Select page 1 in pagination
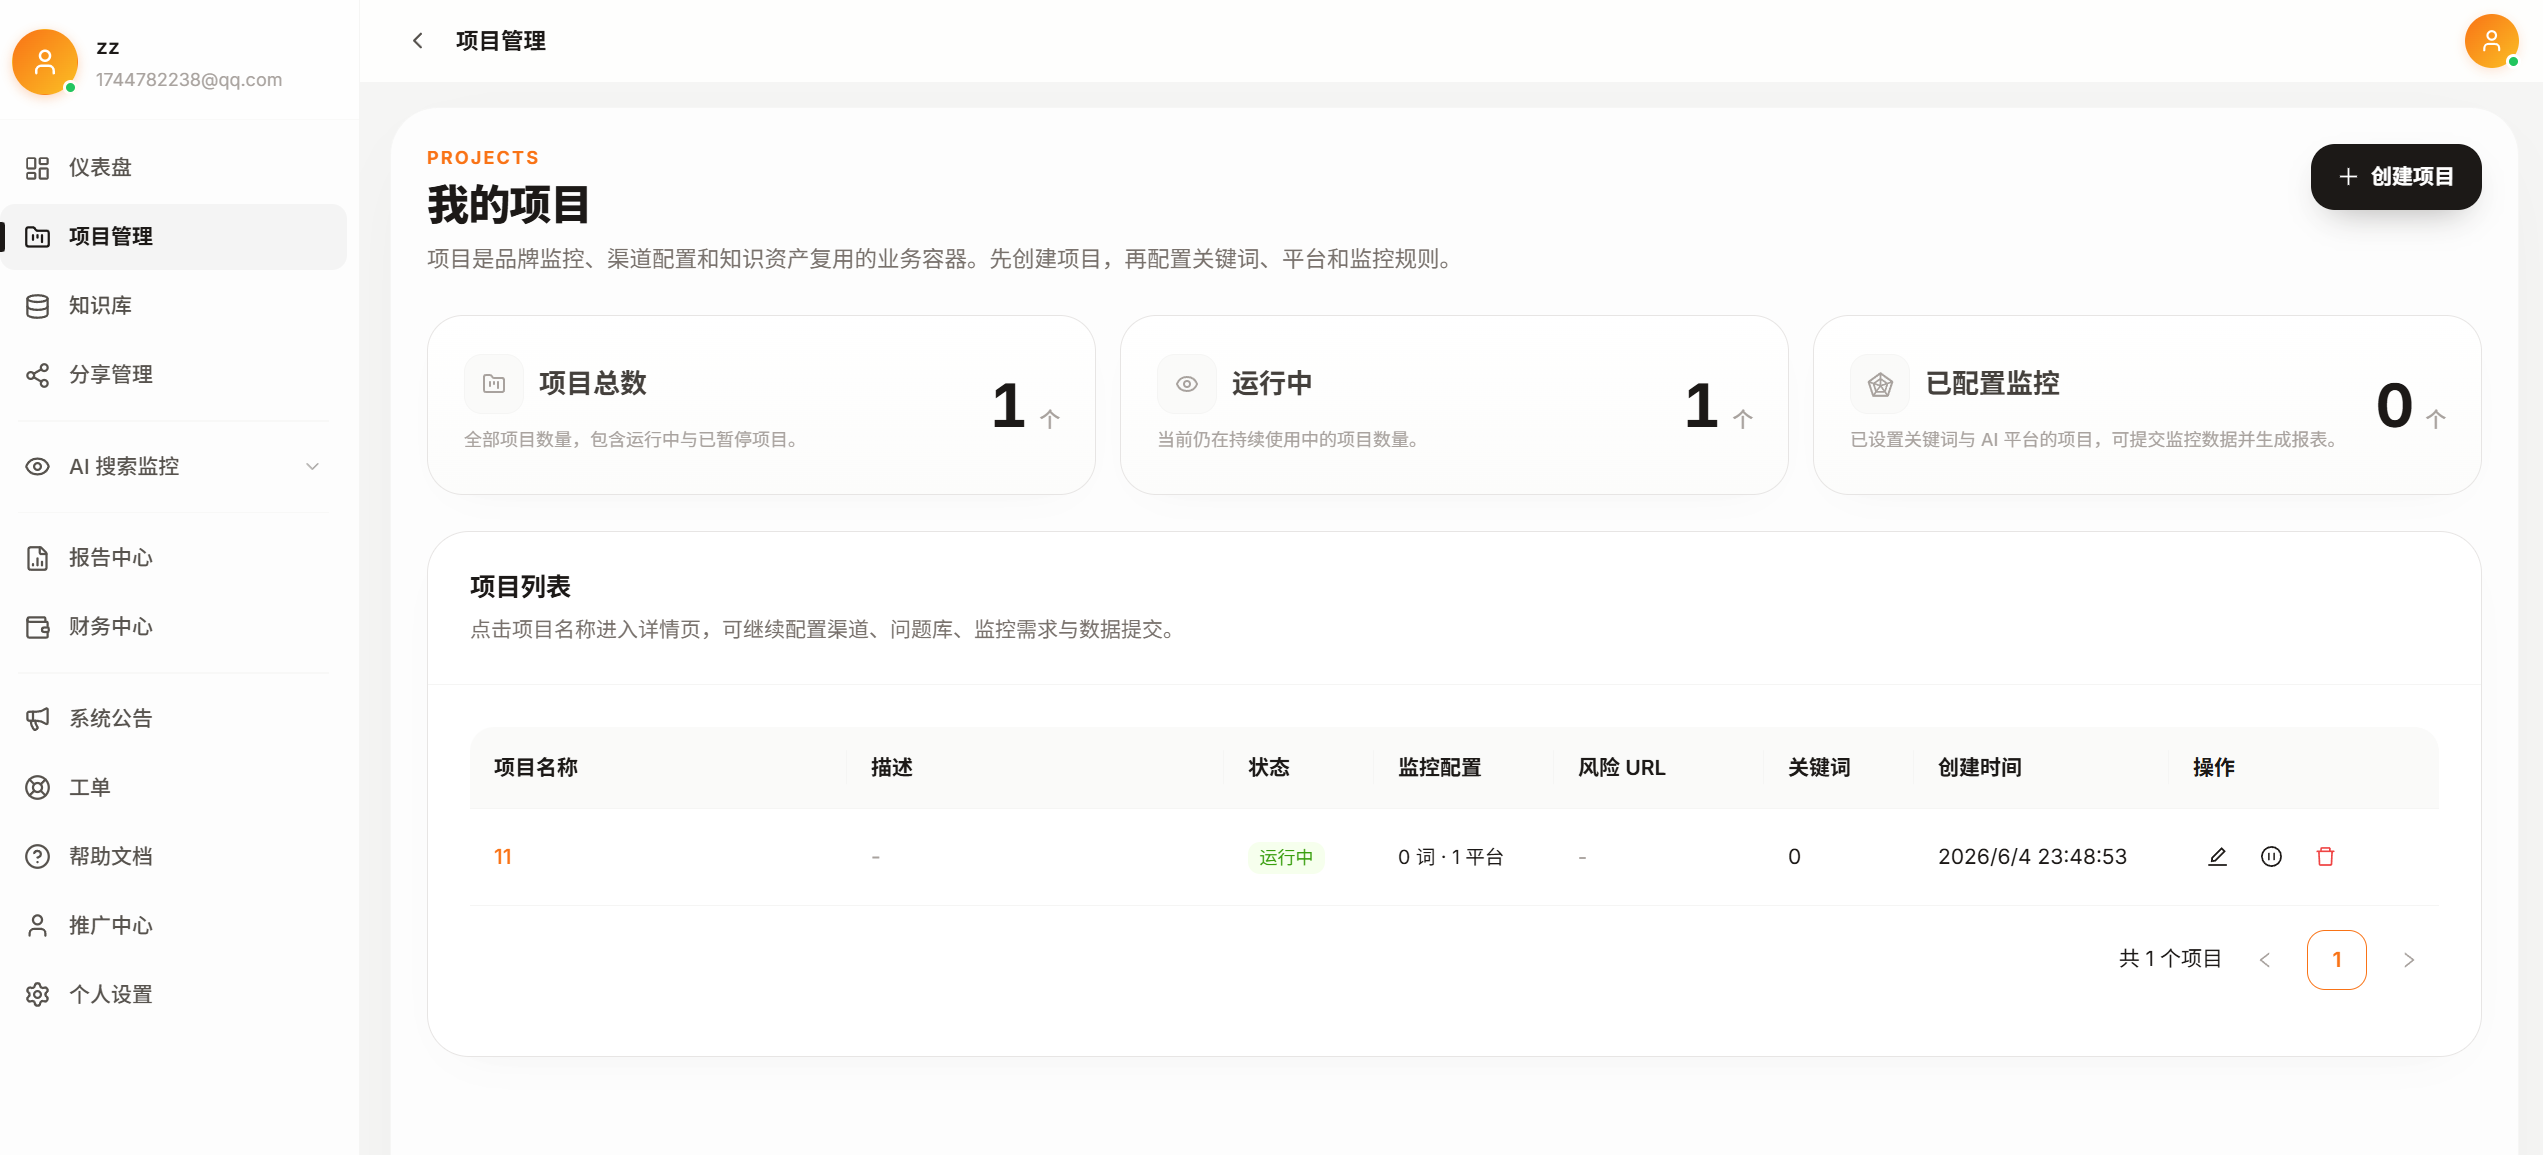This screenshot has height=1155, width=2543. [2337, 960]
